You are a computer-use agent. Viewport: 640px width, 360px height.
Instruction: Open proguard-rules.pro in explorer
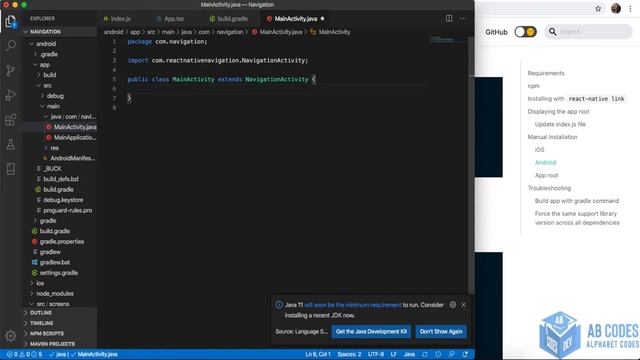pyautogui.click(x=67, y=210)
